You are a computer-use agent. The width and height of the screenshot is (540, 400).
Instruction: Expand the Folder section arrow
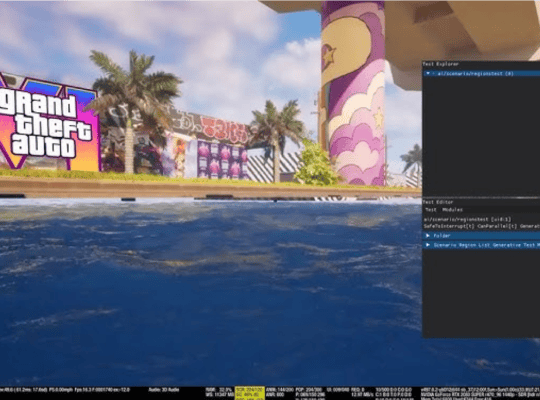(x=428, y=236)
